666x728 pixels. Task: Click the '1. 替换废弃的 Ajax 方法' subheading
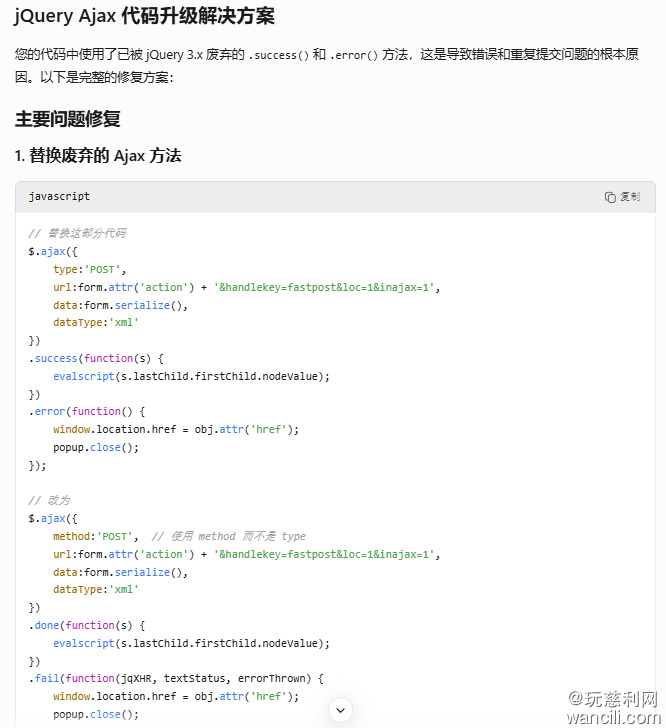click(x=98, y=156)
